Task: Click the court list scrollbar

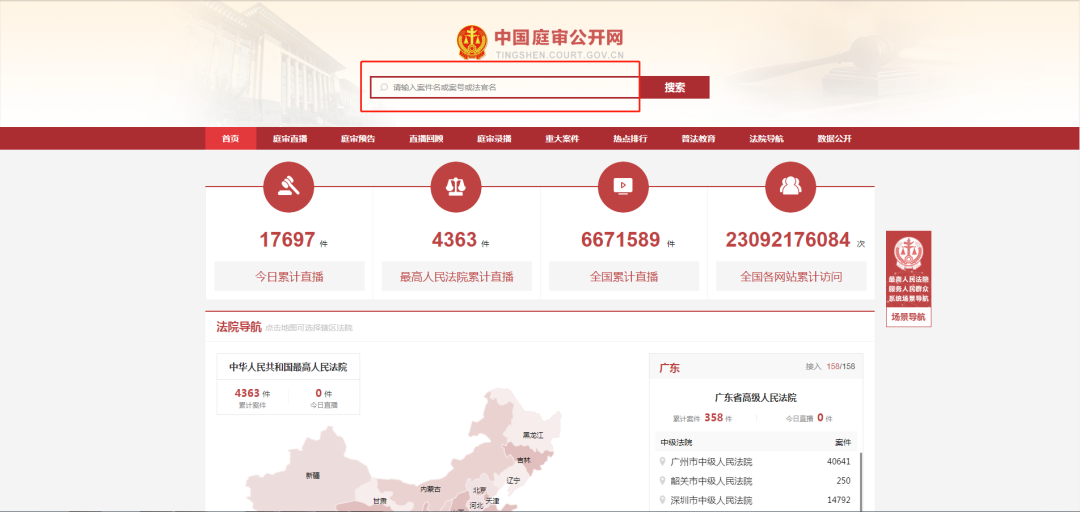Action: [x=860, y=481]
